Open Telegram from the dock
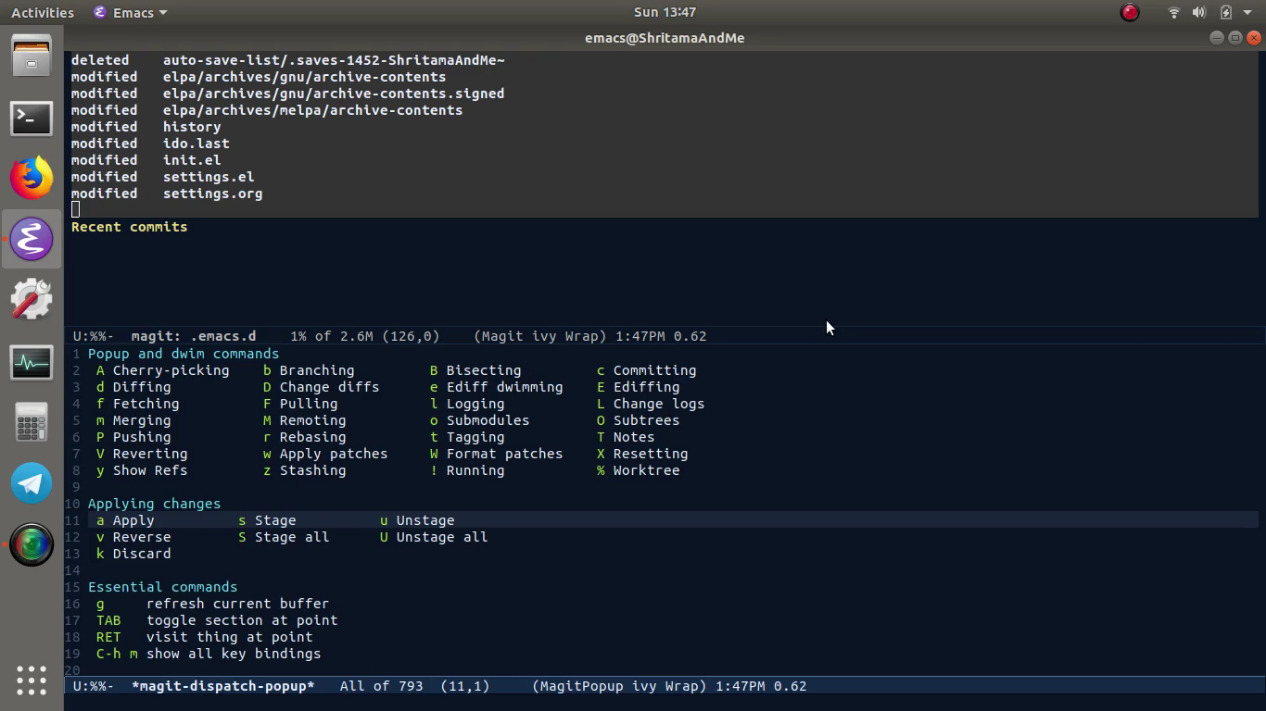The height and width of the screenshot is (711, 1266). (31, 483)
